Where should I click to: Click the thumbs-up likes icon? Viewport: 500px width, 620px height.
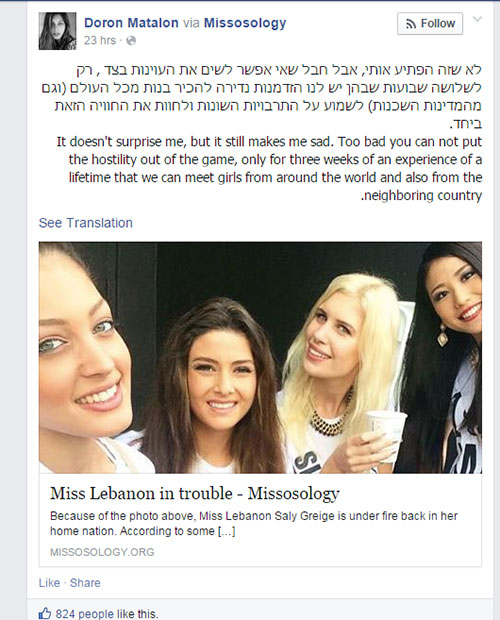point(45,614)
